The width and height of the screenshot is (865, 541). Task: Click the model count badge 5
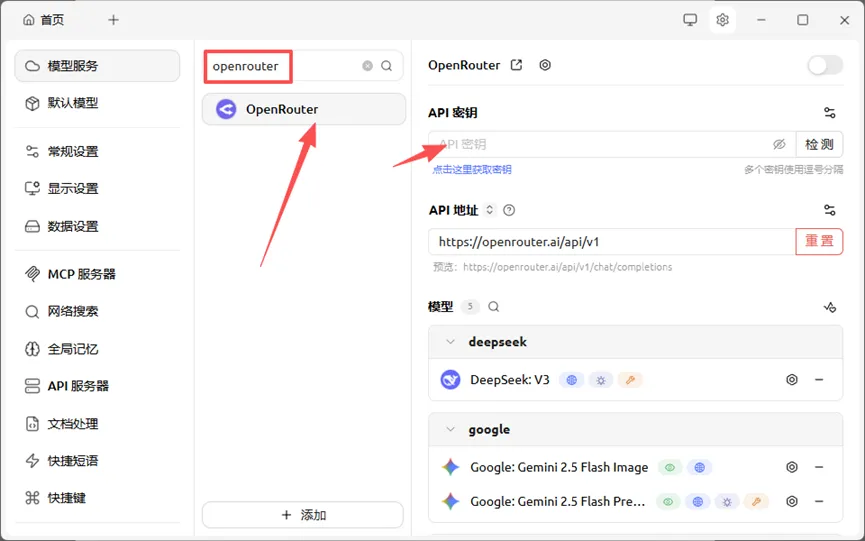(470, 307)
